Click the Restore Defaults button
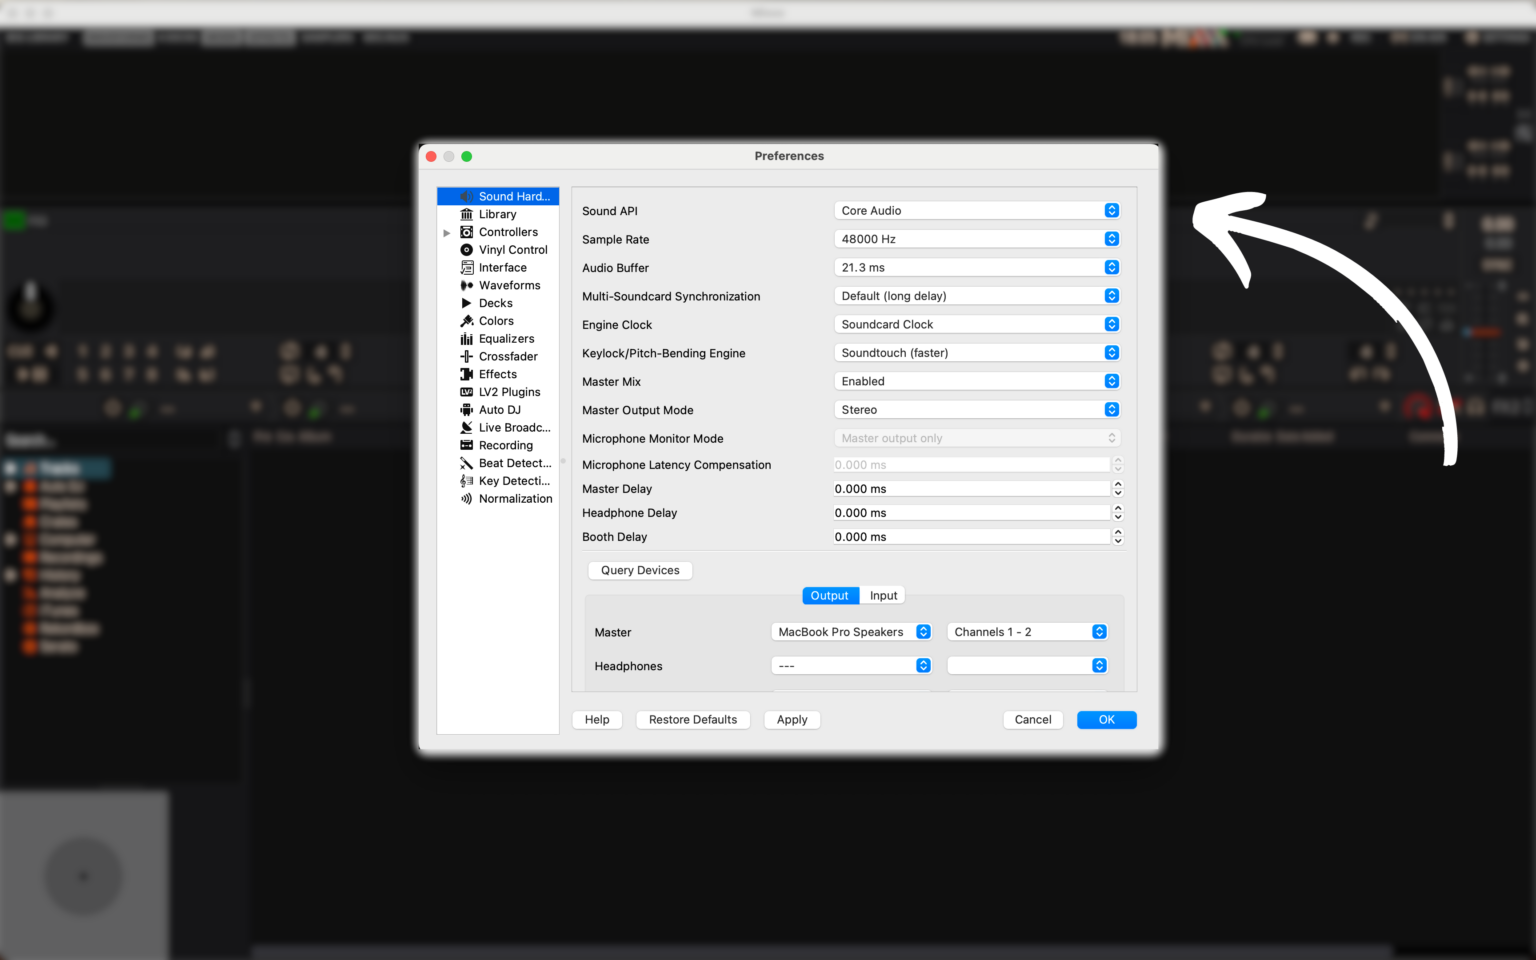This screenshot has height=960, width=1536. 692,720
